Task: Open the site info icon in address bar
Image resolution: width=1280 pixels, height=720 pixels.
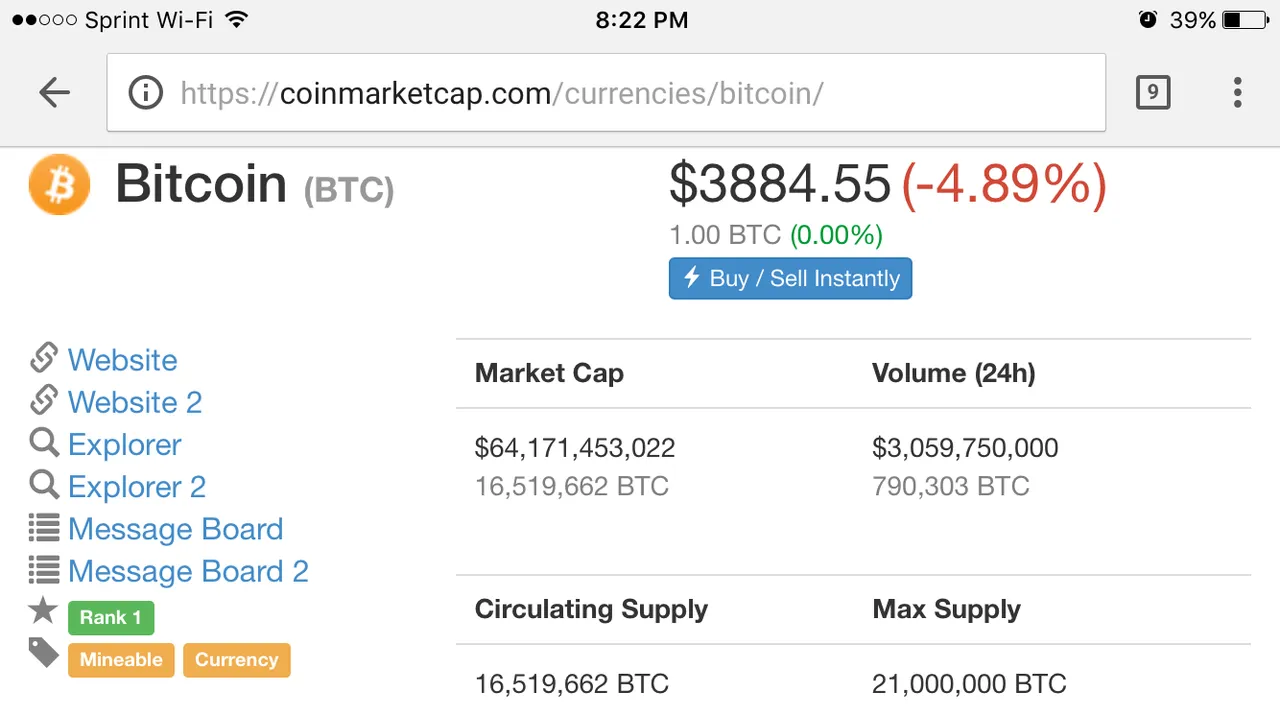Action: (x=146, y=93)
